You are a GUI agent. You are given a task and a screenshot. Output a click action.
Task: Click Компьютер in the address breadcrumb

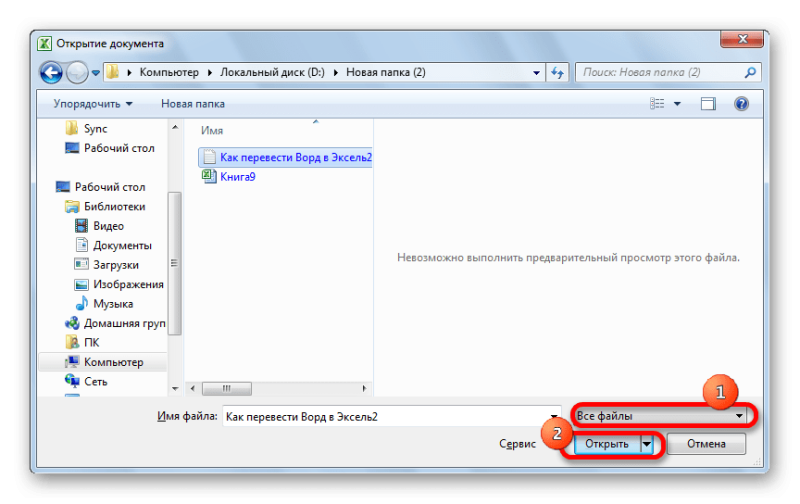click(169, 72)
